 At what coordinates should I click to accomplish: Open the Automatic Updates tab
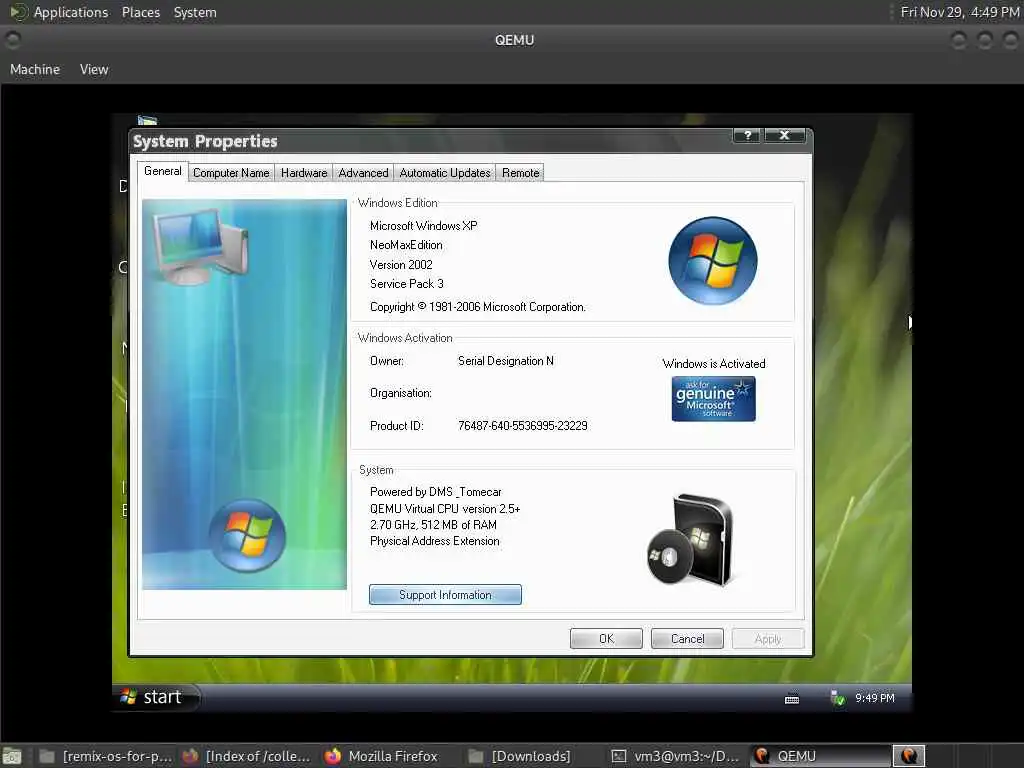pos(445,173)
